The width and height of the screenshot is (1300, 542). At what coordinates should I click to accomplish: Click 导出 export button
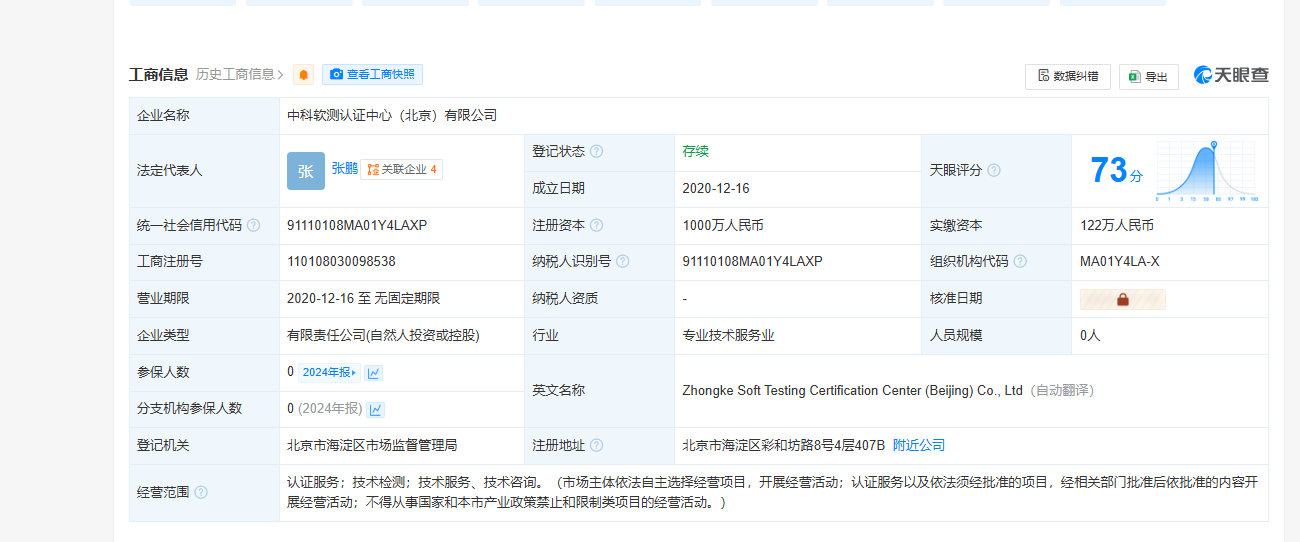pyautogui.click(x=1148, y=76)
